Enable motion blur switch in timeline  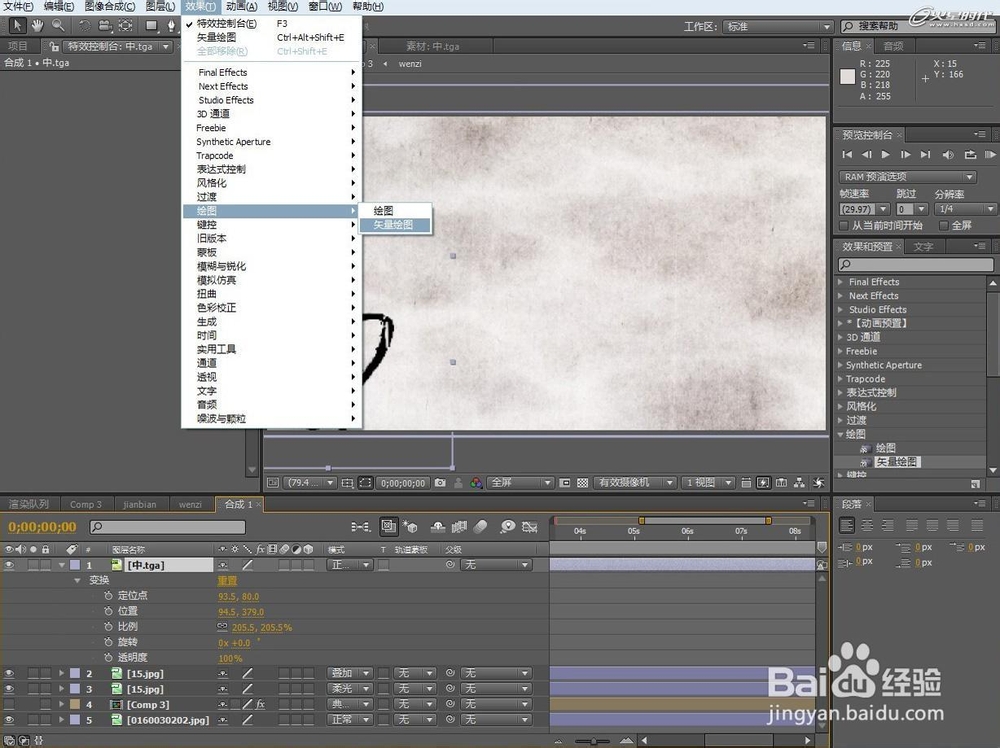pyautogui.click(x=481, y=526)
